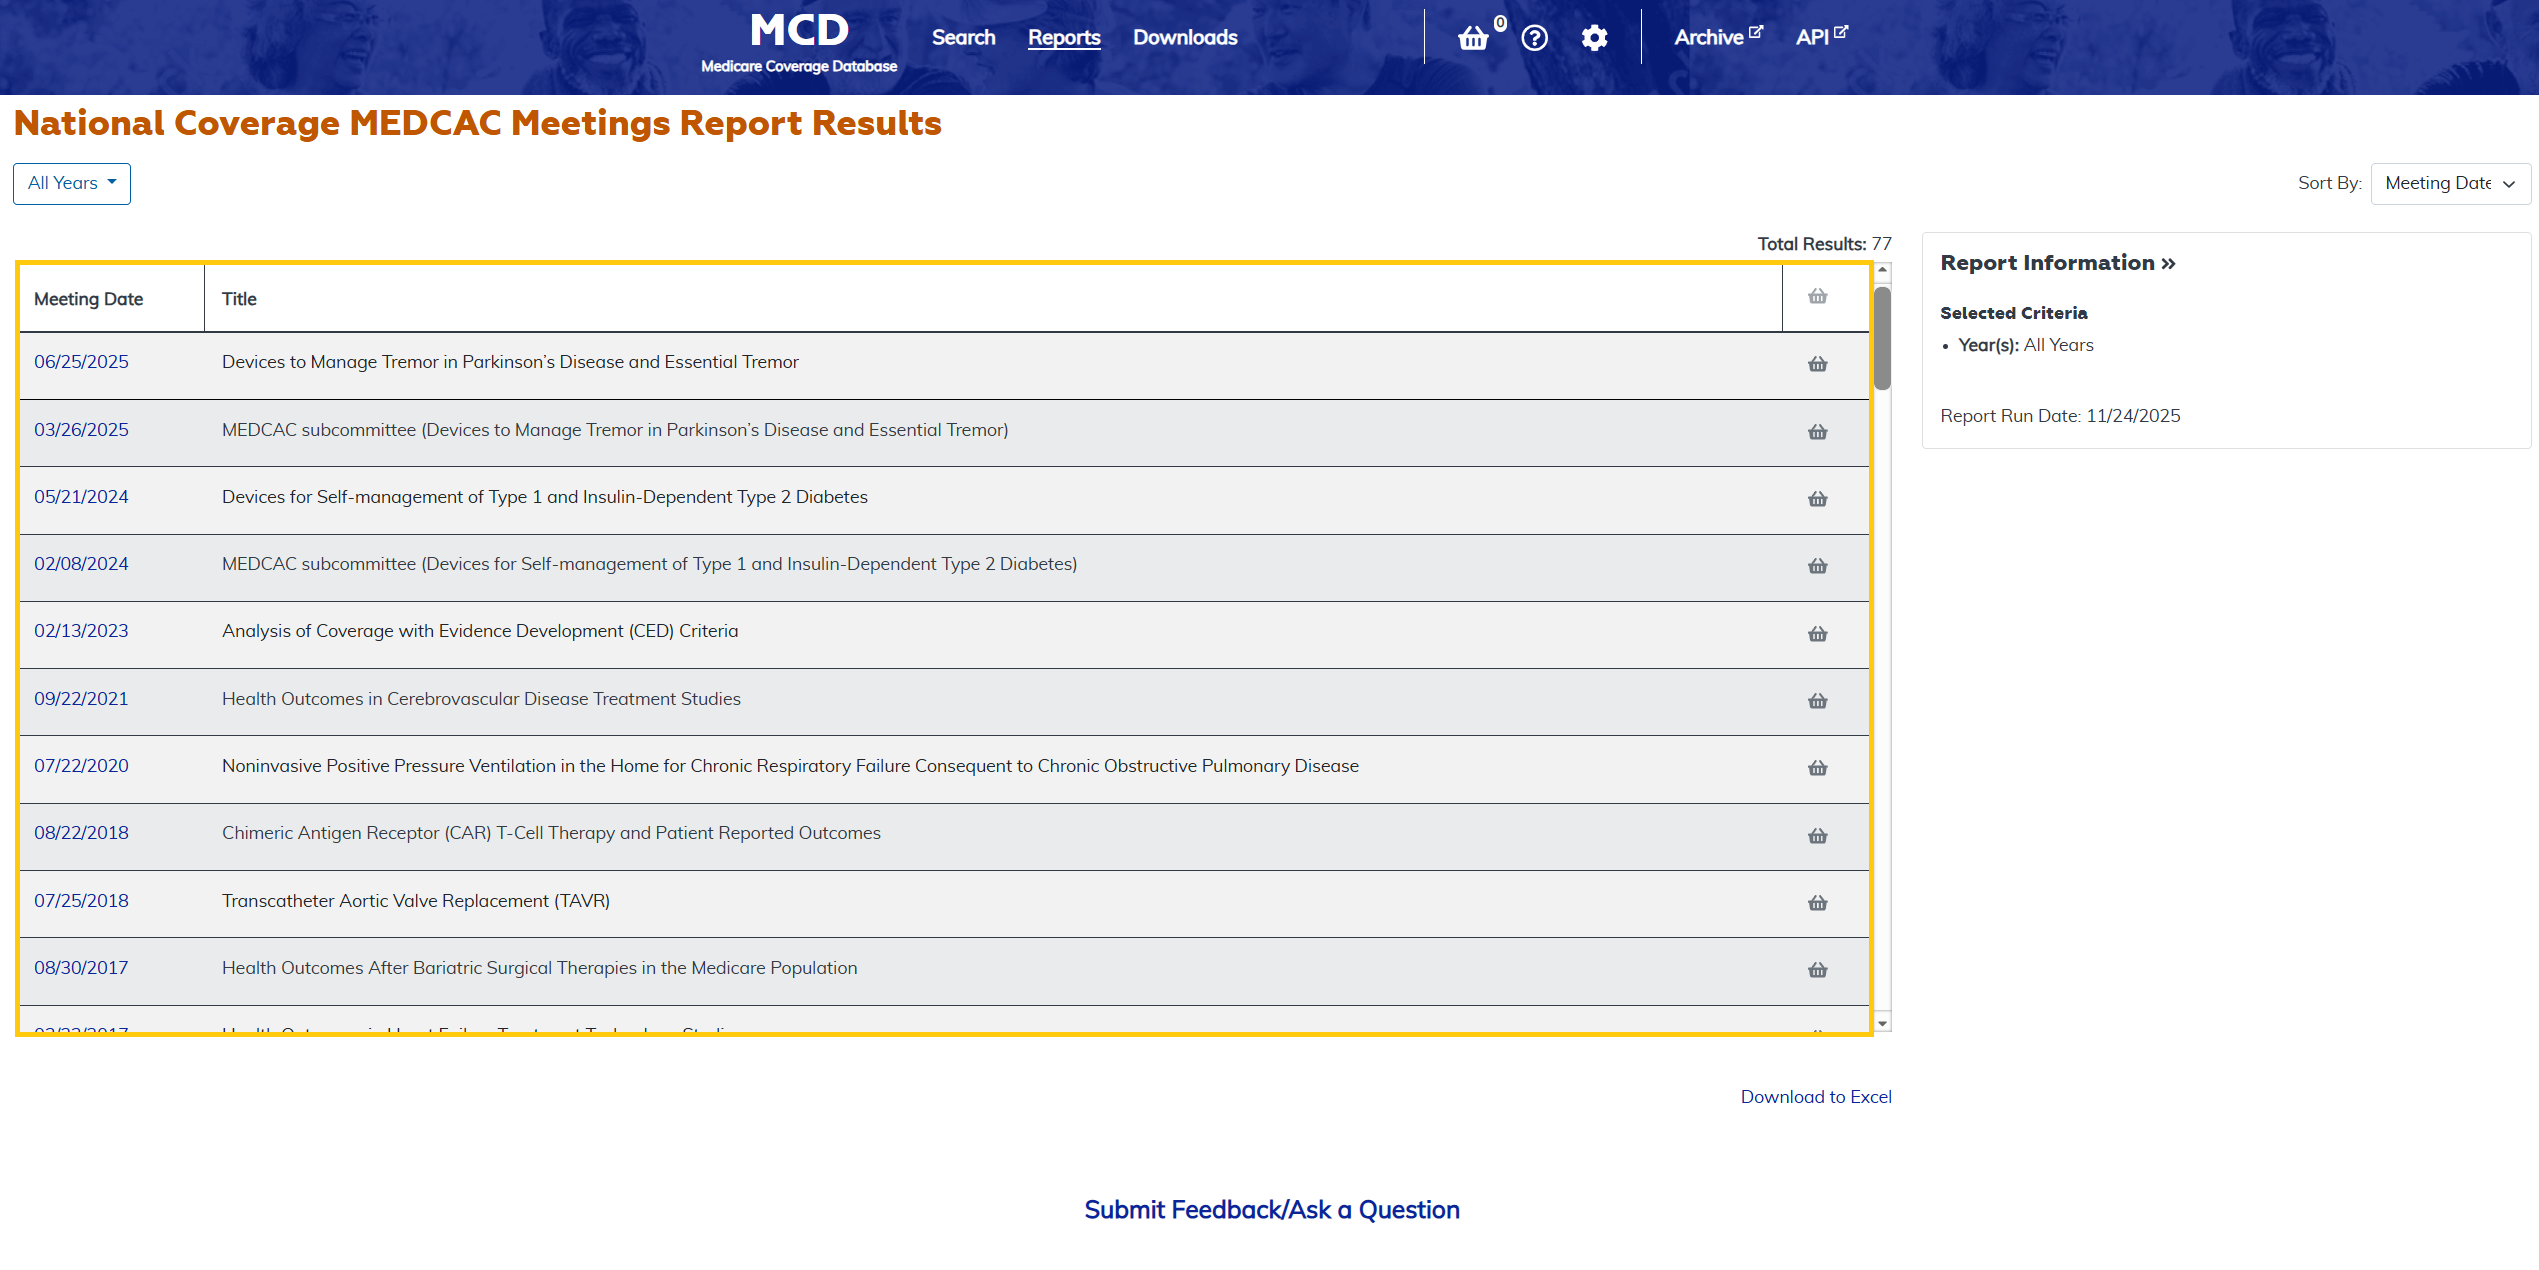Open the Downloads menu item

(x=1185, y=38)
